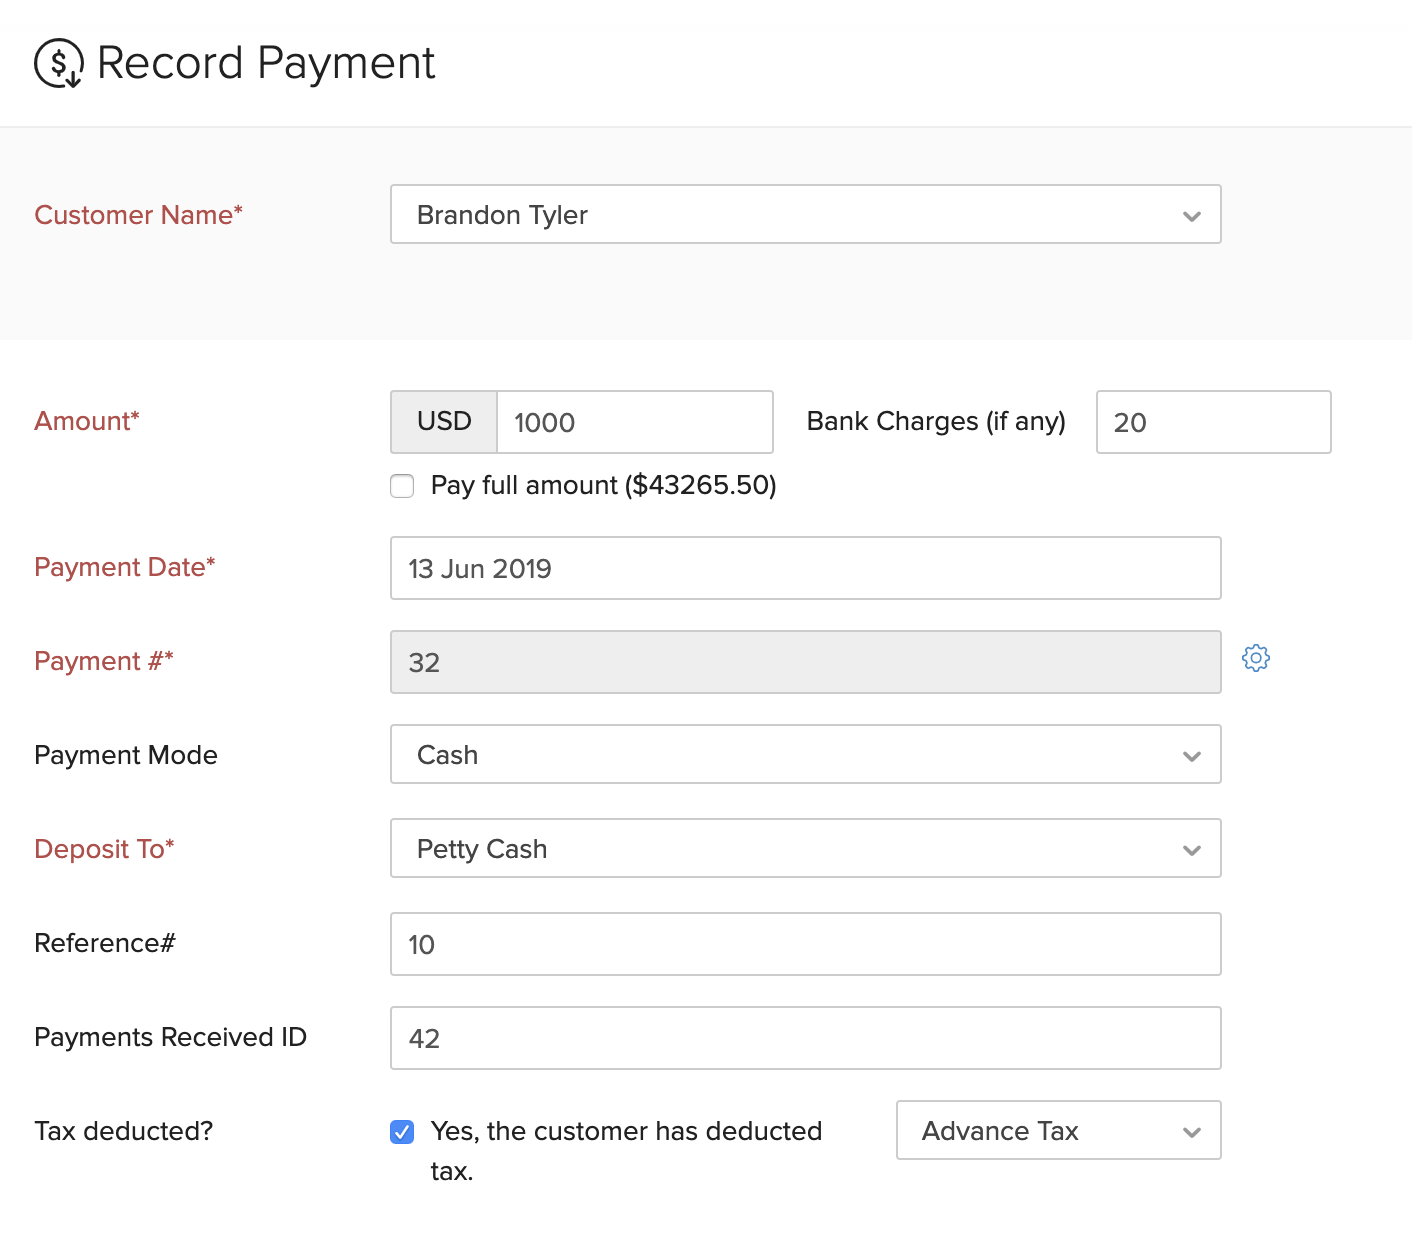
Task: Click the Payment # field showing 32
Action: (805, 662)
